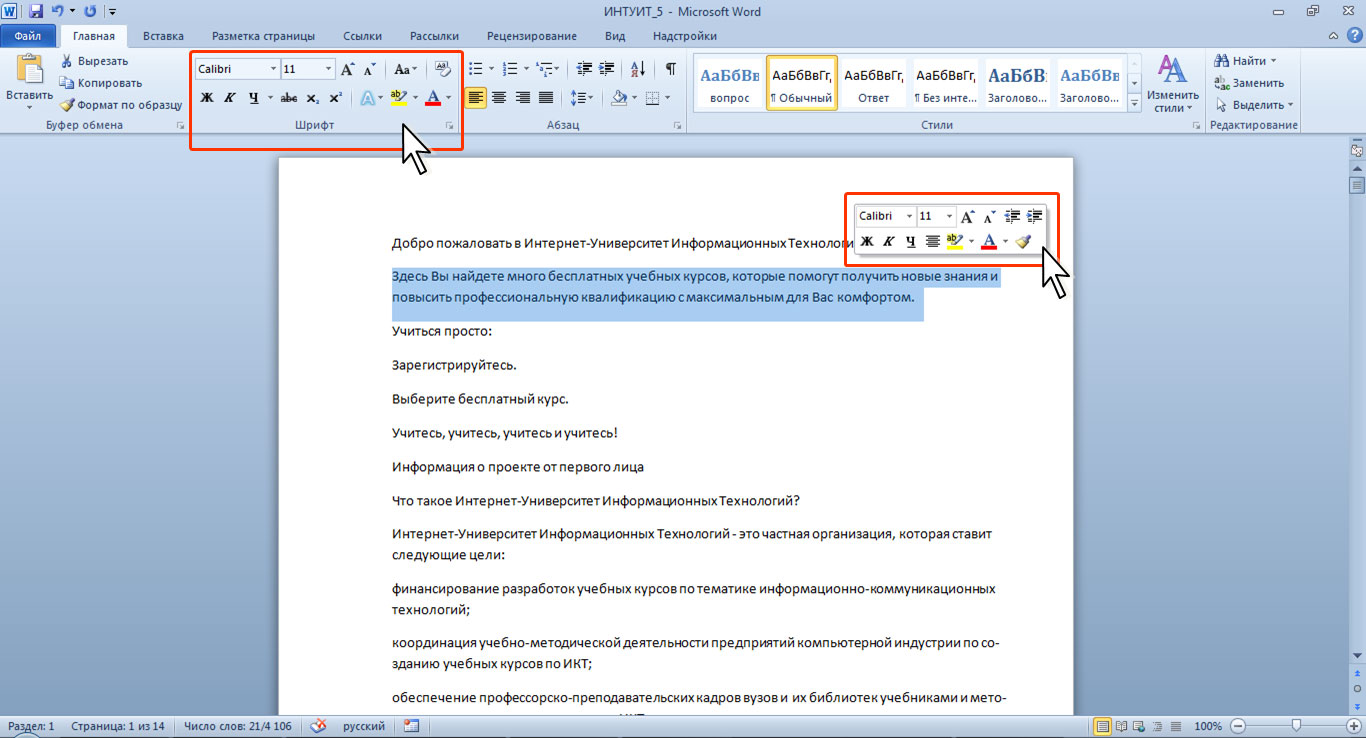1366x738 pixels.
Task: Apply the вопрос style
Action: (730, 83)
